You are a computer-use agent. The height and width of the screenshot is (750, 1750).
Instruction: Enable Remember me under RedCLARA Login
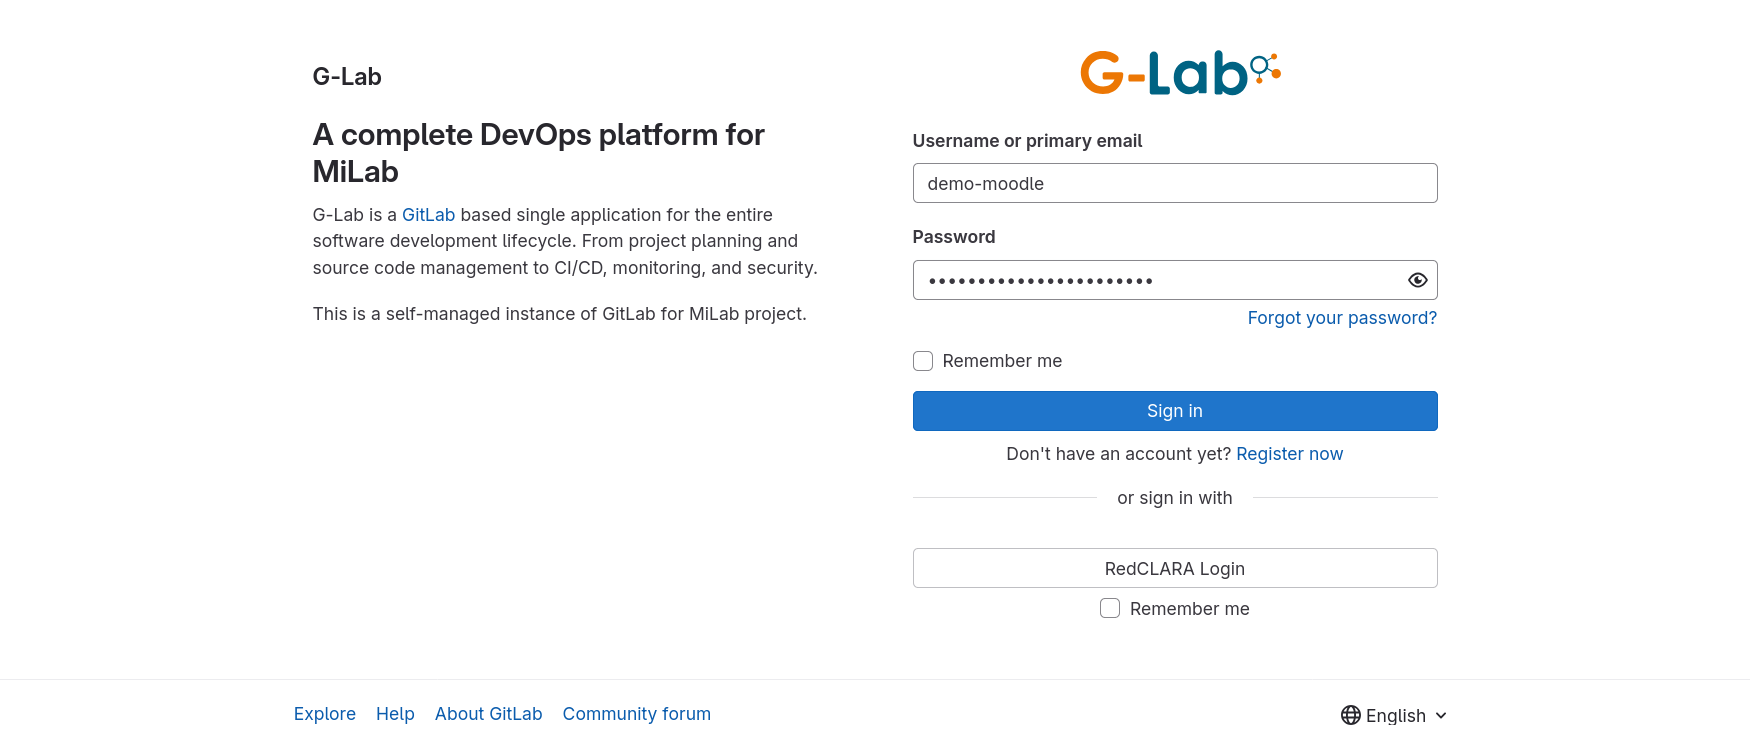coord(1110,608)
